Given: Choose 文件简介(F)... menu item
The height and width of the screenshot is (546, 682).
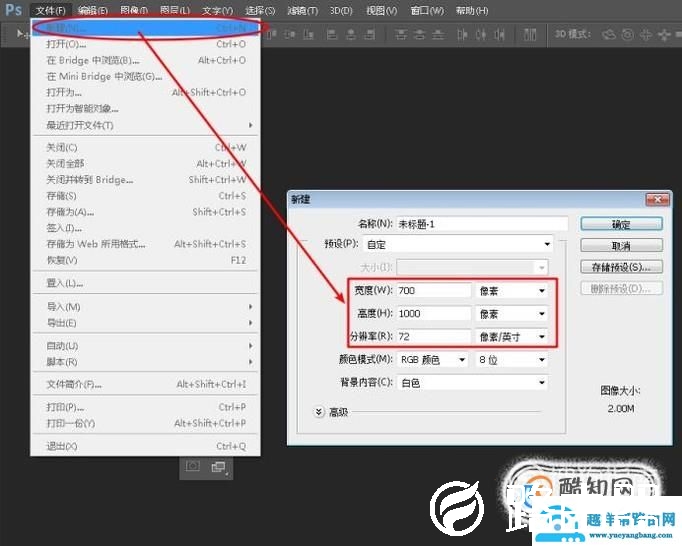Looking at the screenshot, I should pyautogui.click(x=145, y=384).
